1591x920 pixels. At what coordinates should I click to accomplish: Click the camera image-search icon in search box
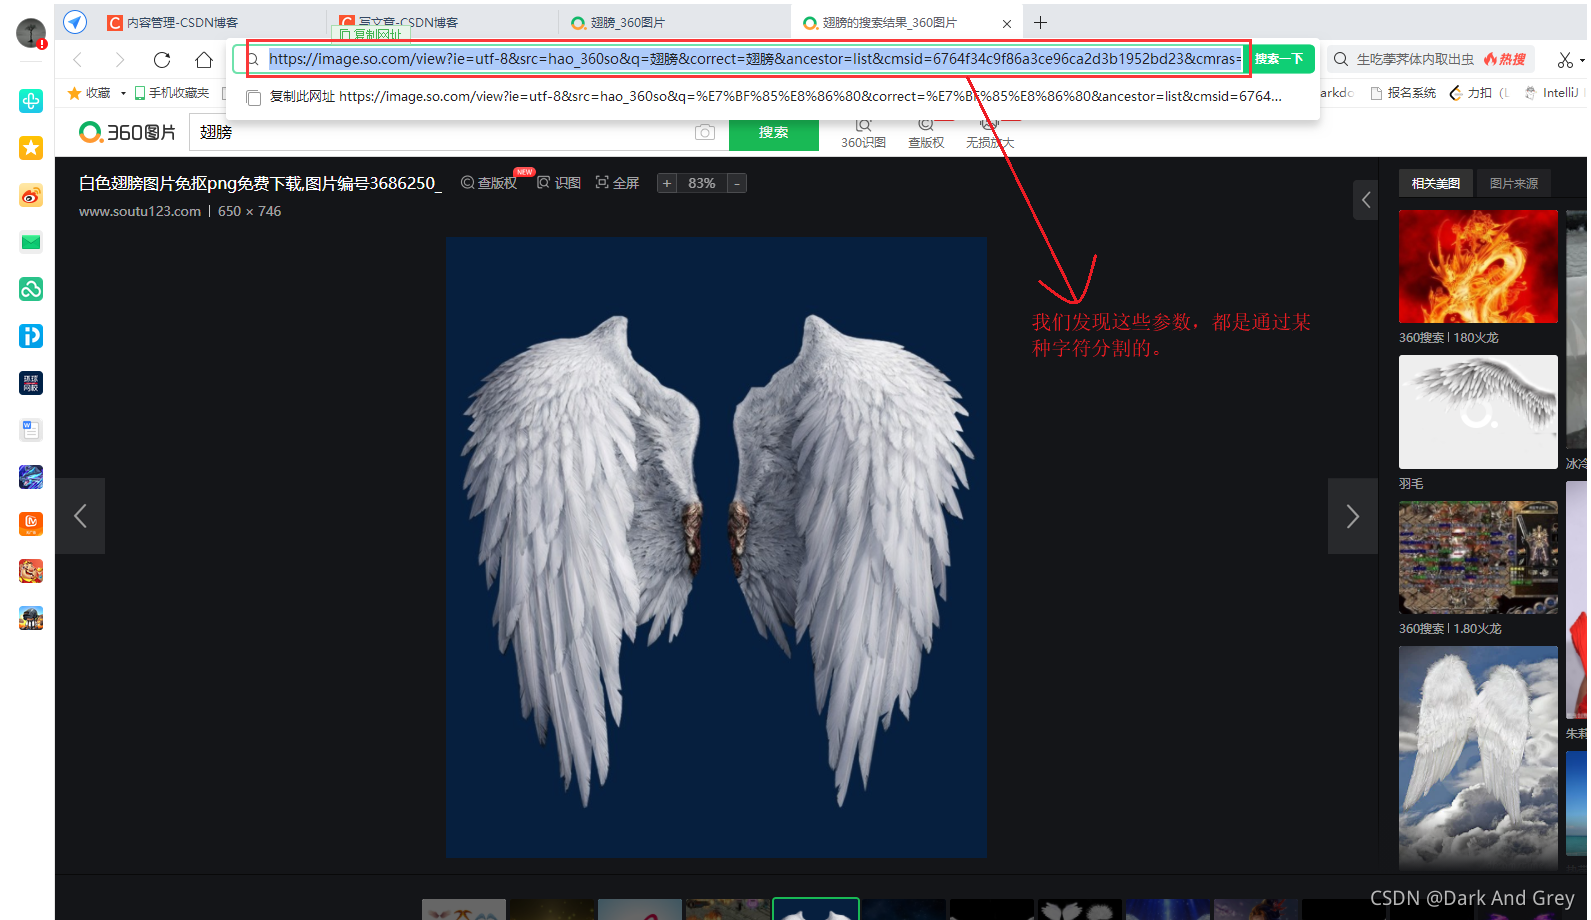[705, 132]
